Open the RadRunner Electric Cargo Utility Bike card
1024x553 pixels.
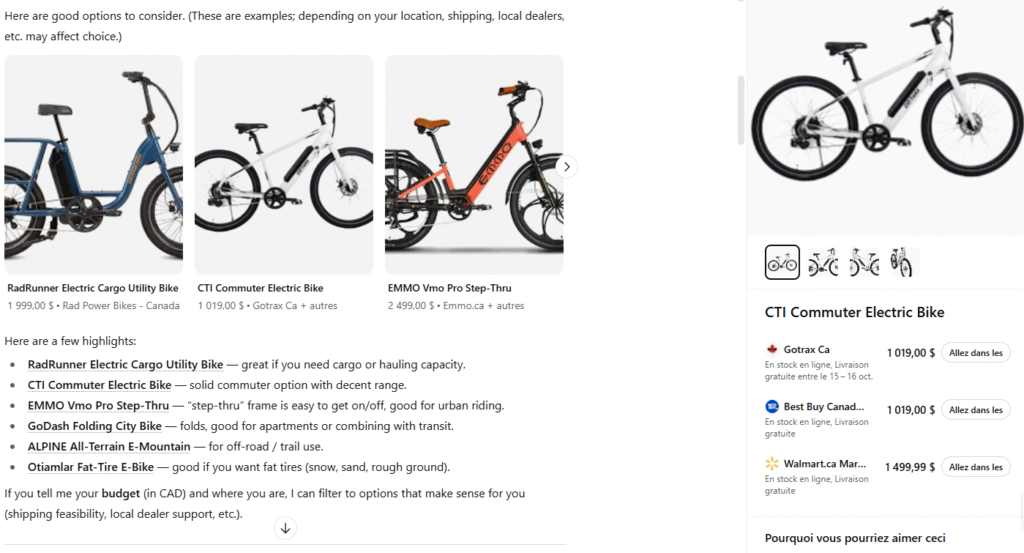point(94,165)
